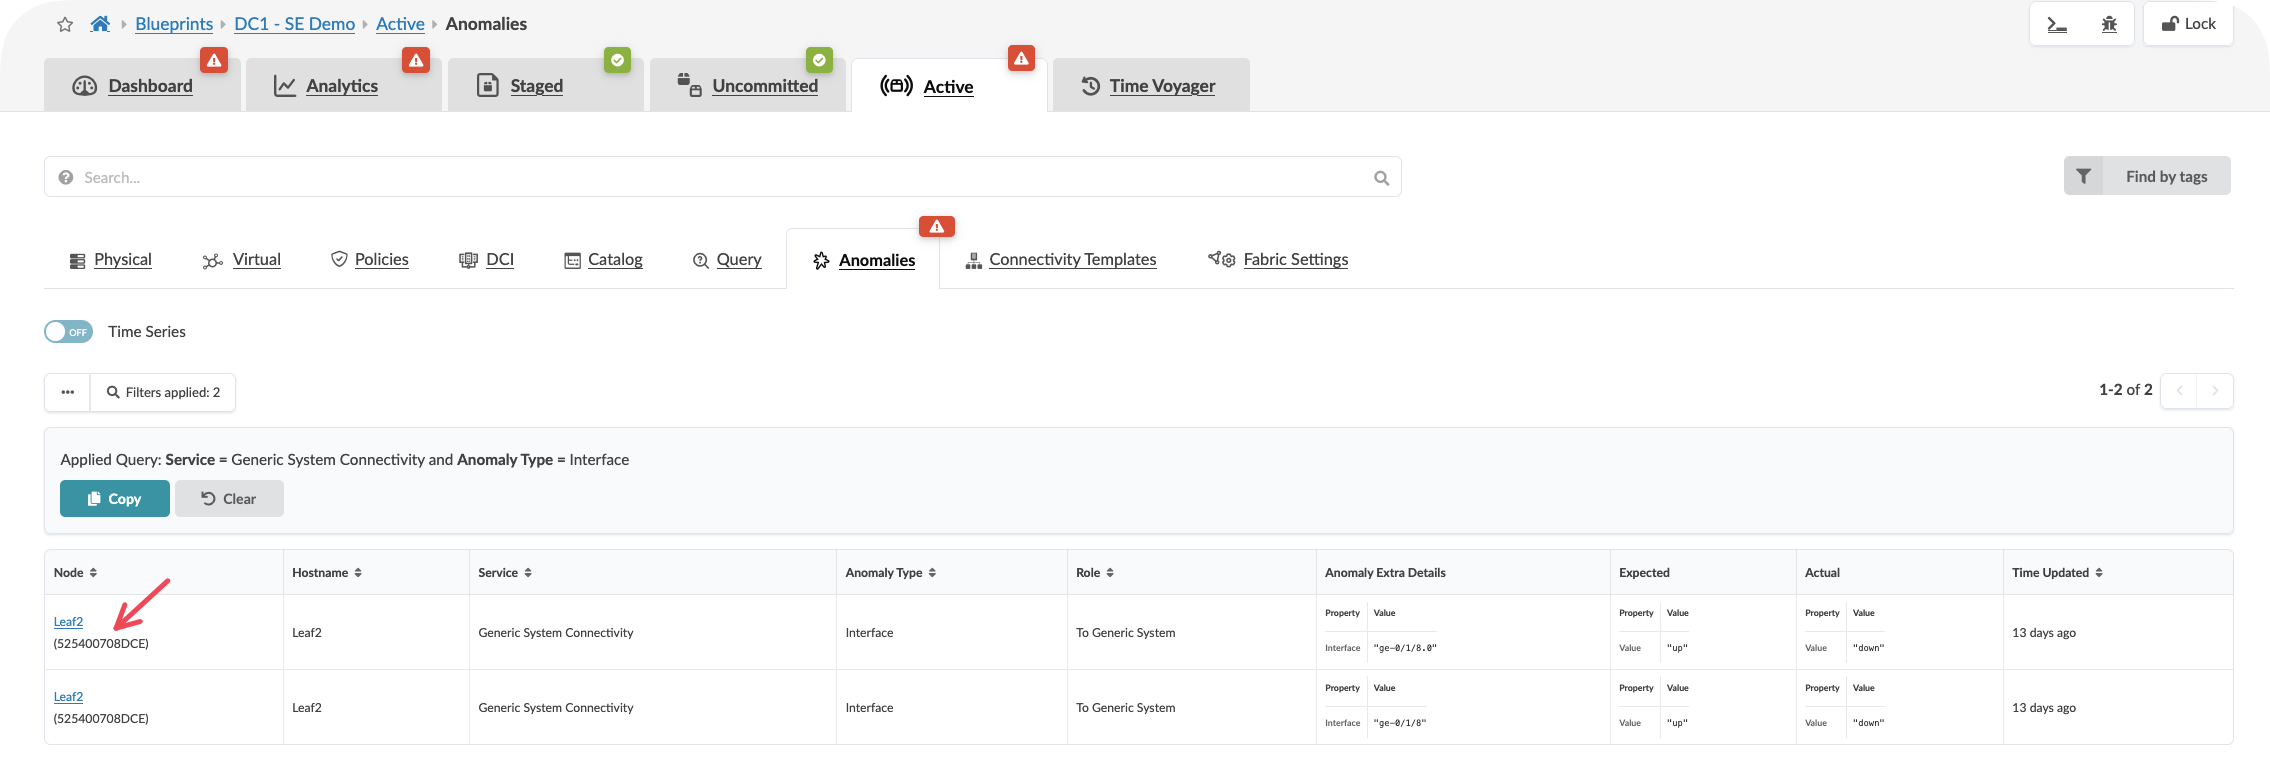Click the search magnifier icon

click(1381, 178)
